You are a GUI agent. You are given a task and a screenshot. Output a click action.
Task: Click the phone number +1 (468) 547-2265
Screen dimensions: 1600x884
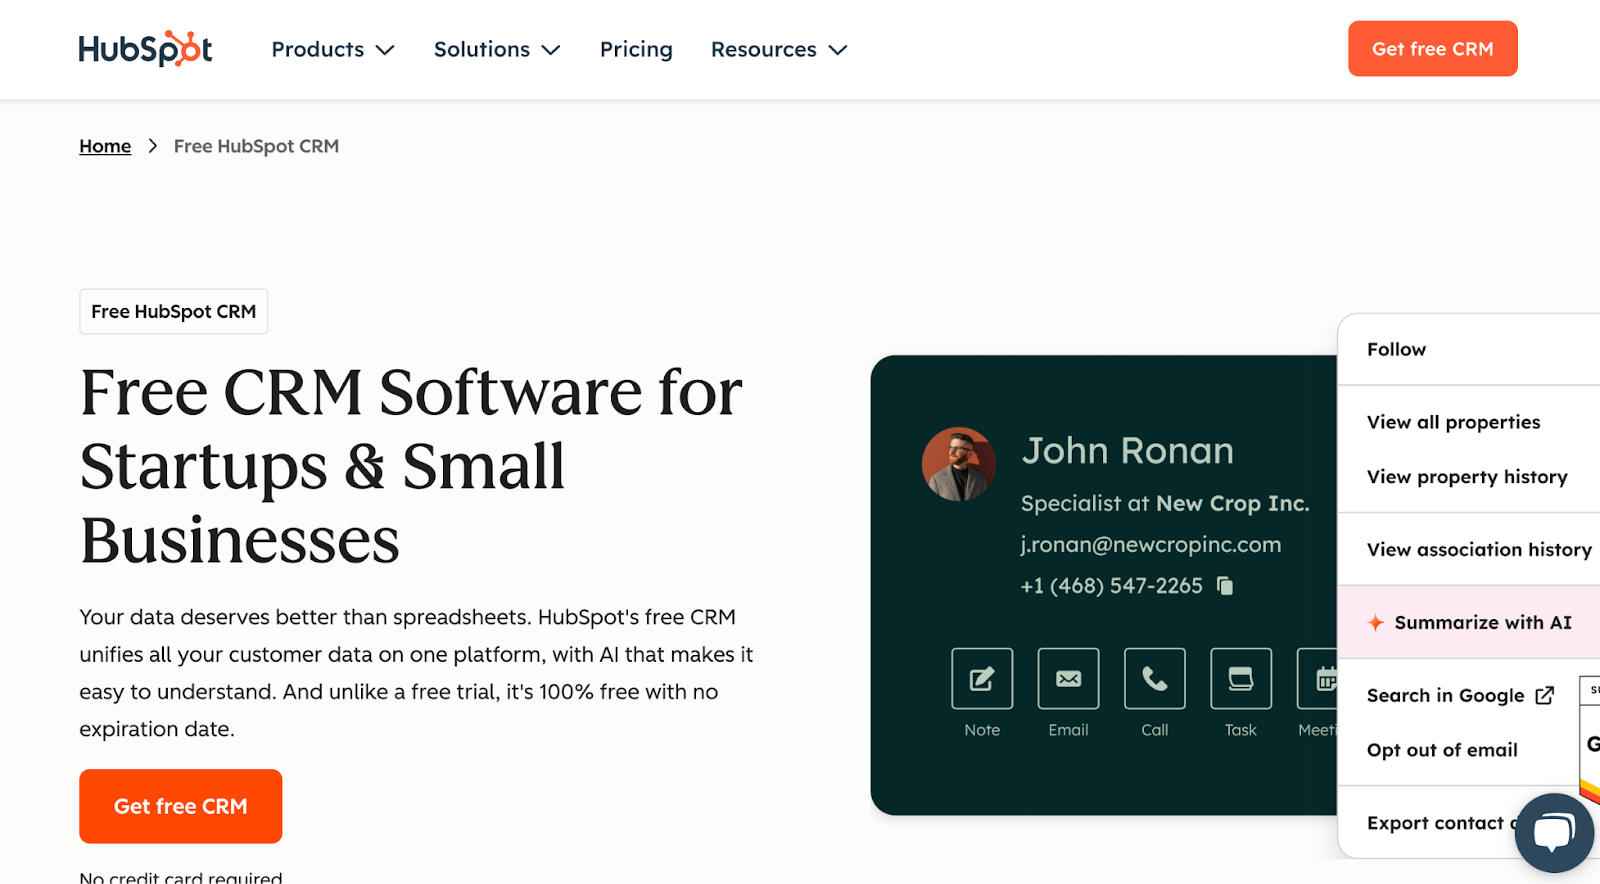tap(1111, 586)
